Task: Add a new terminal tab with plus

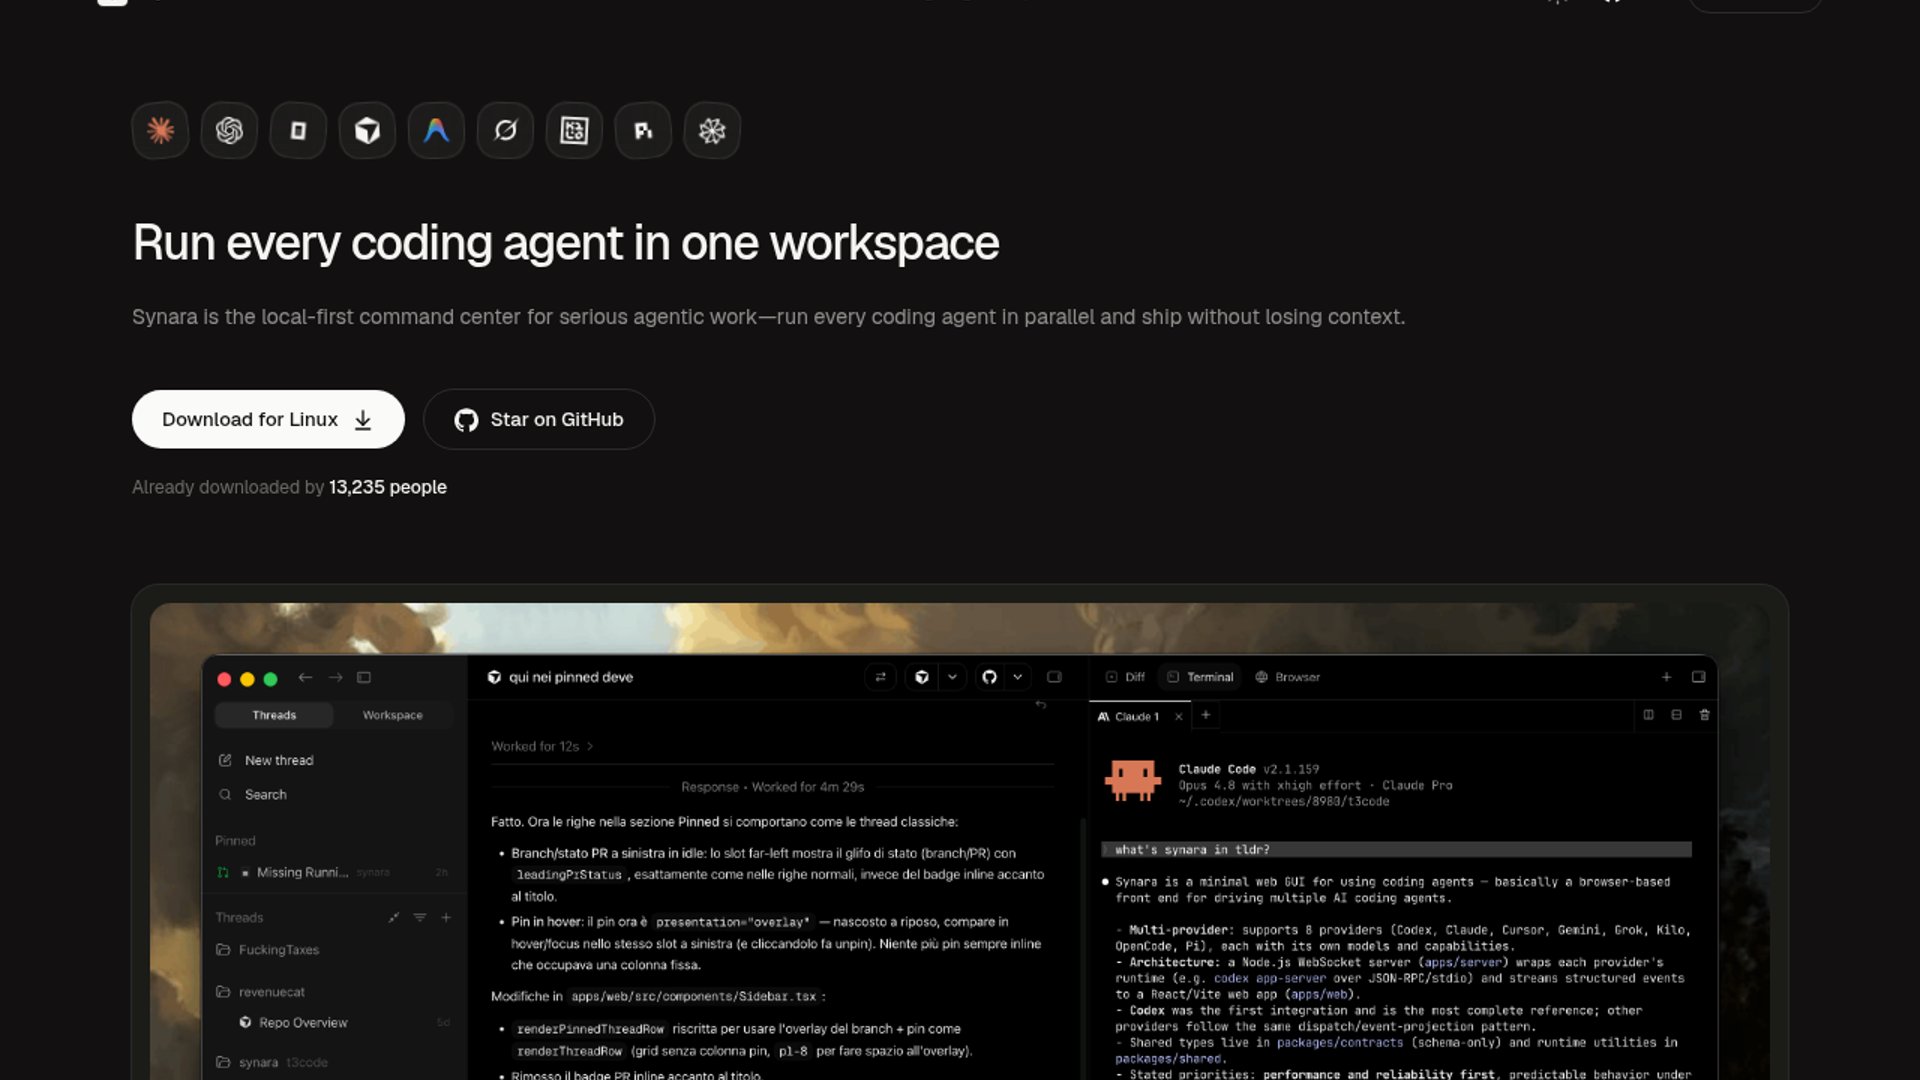Action: 1206,715
